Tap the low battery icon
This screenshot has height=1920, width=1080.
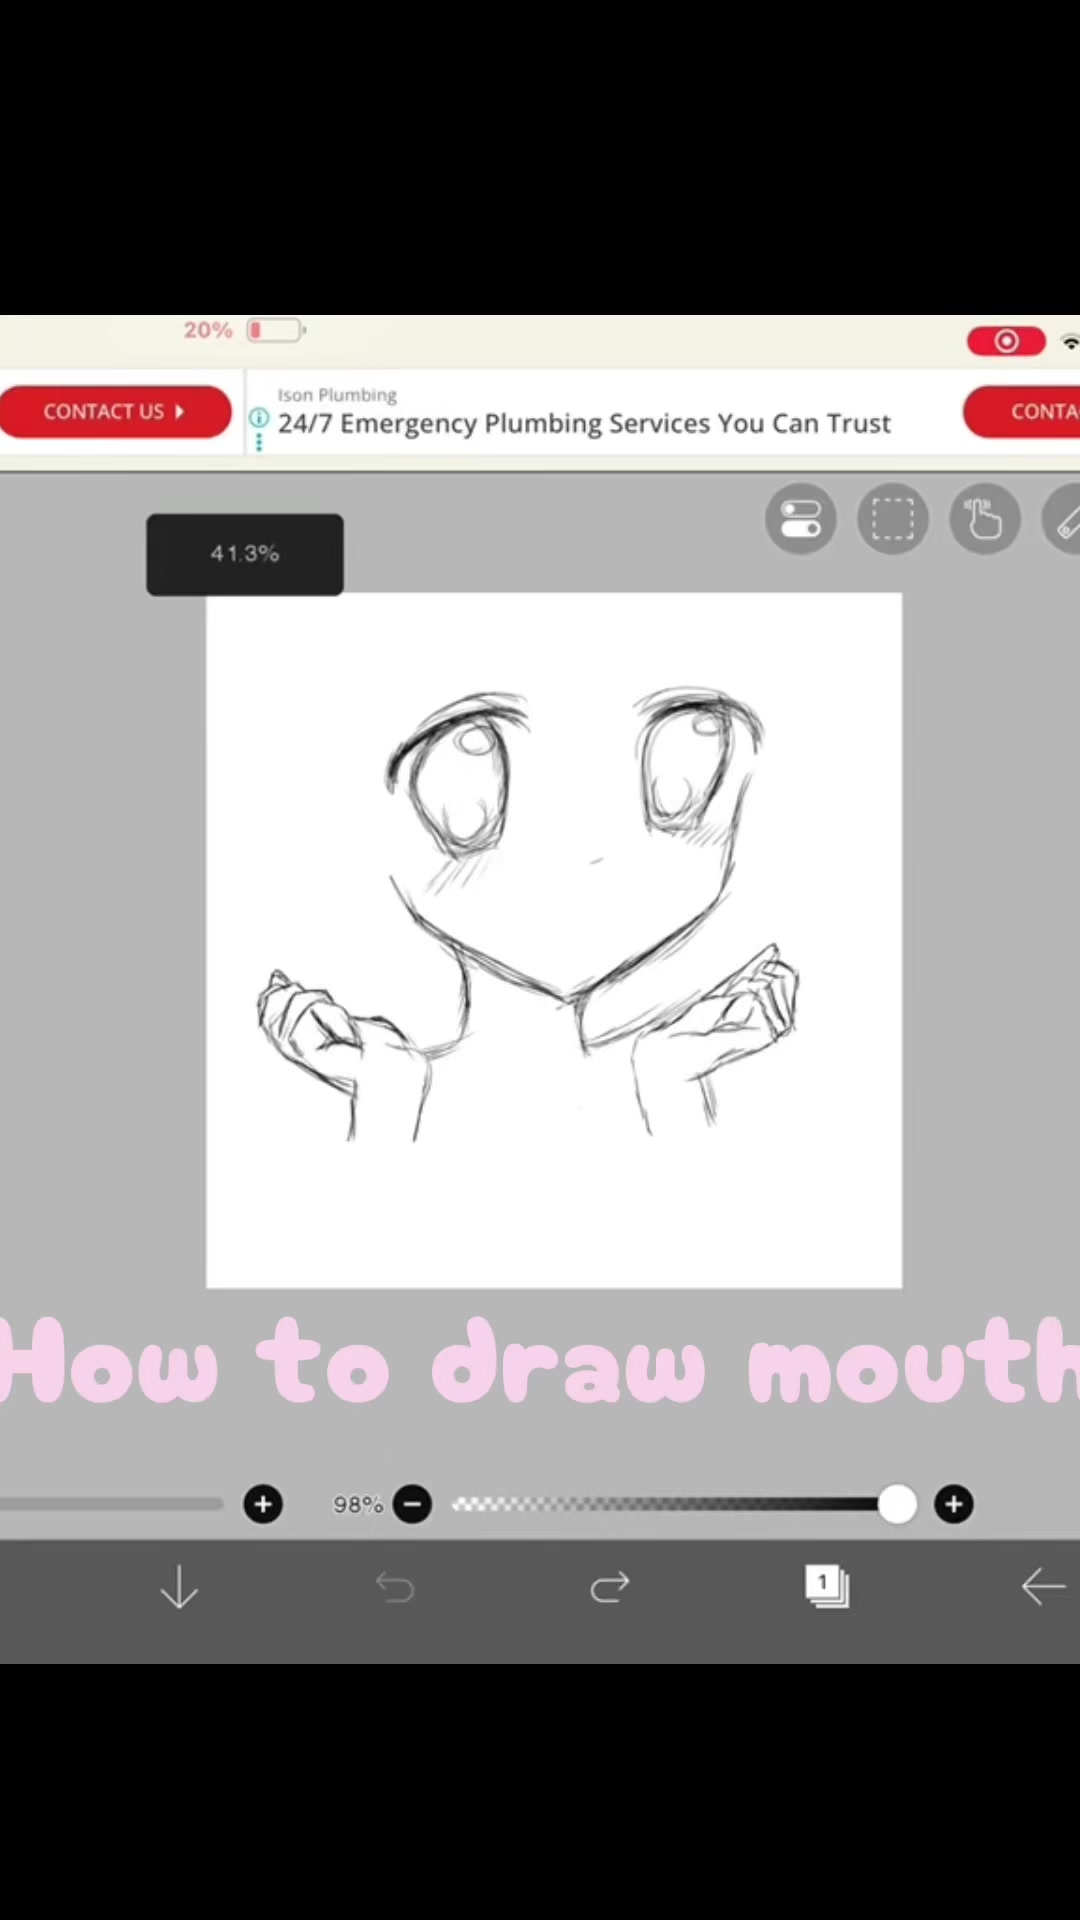276,330
